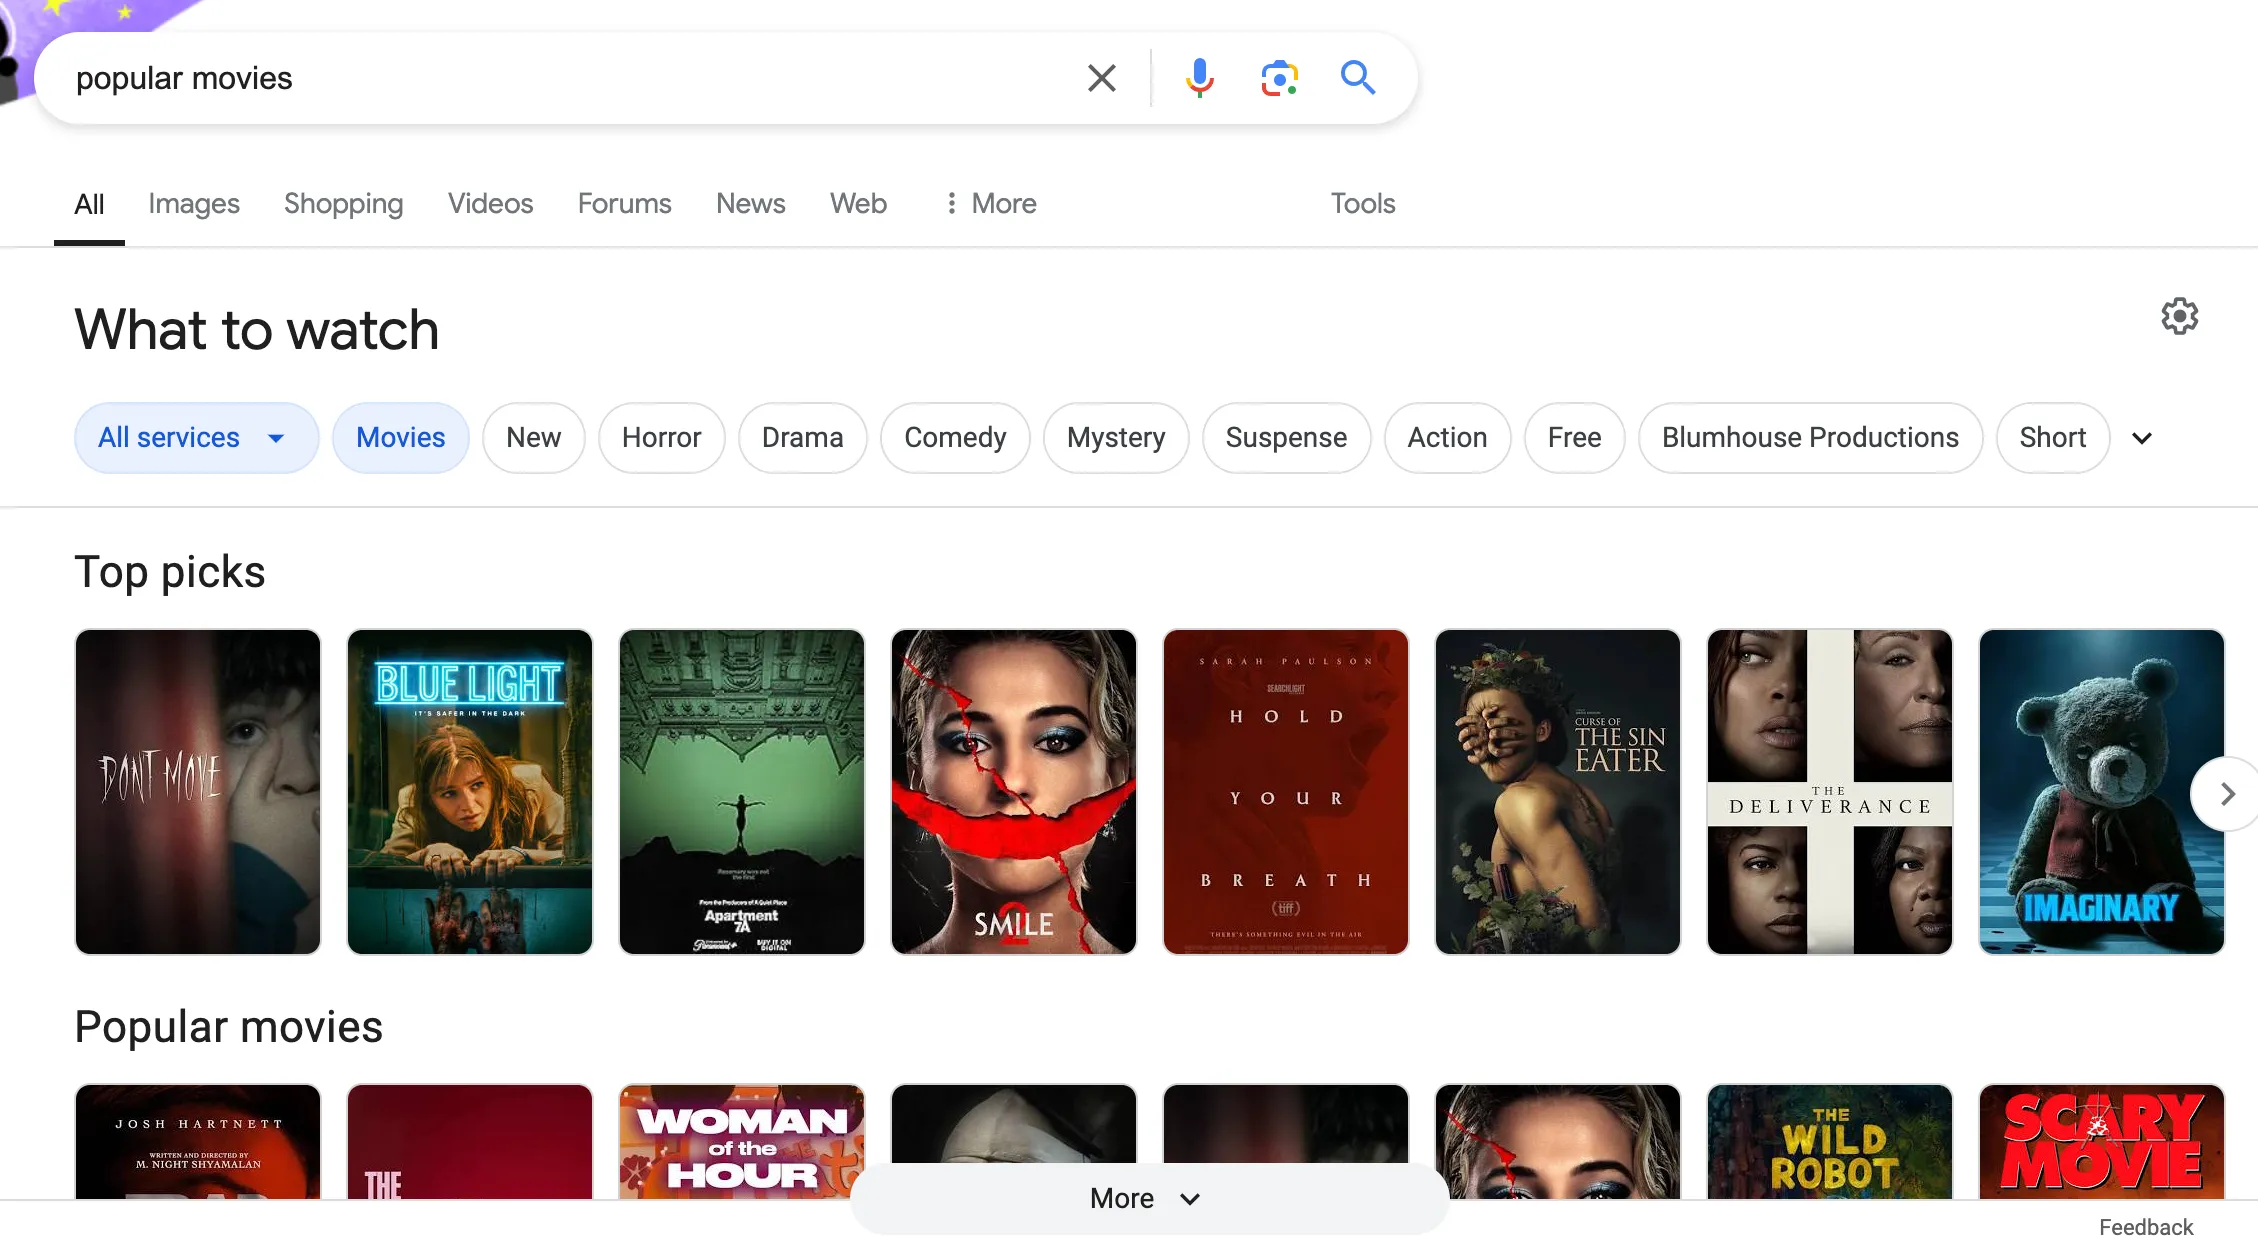This screenshot has height=1238, width=2258.
Task: Toggle the Comedy filter chip
Action: point(956,438)
